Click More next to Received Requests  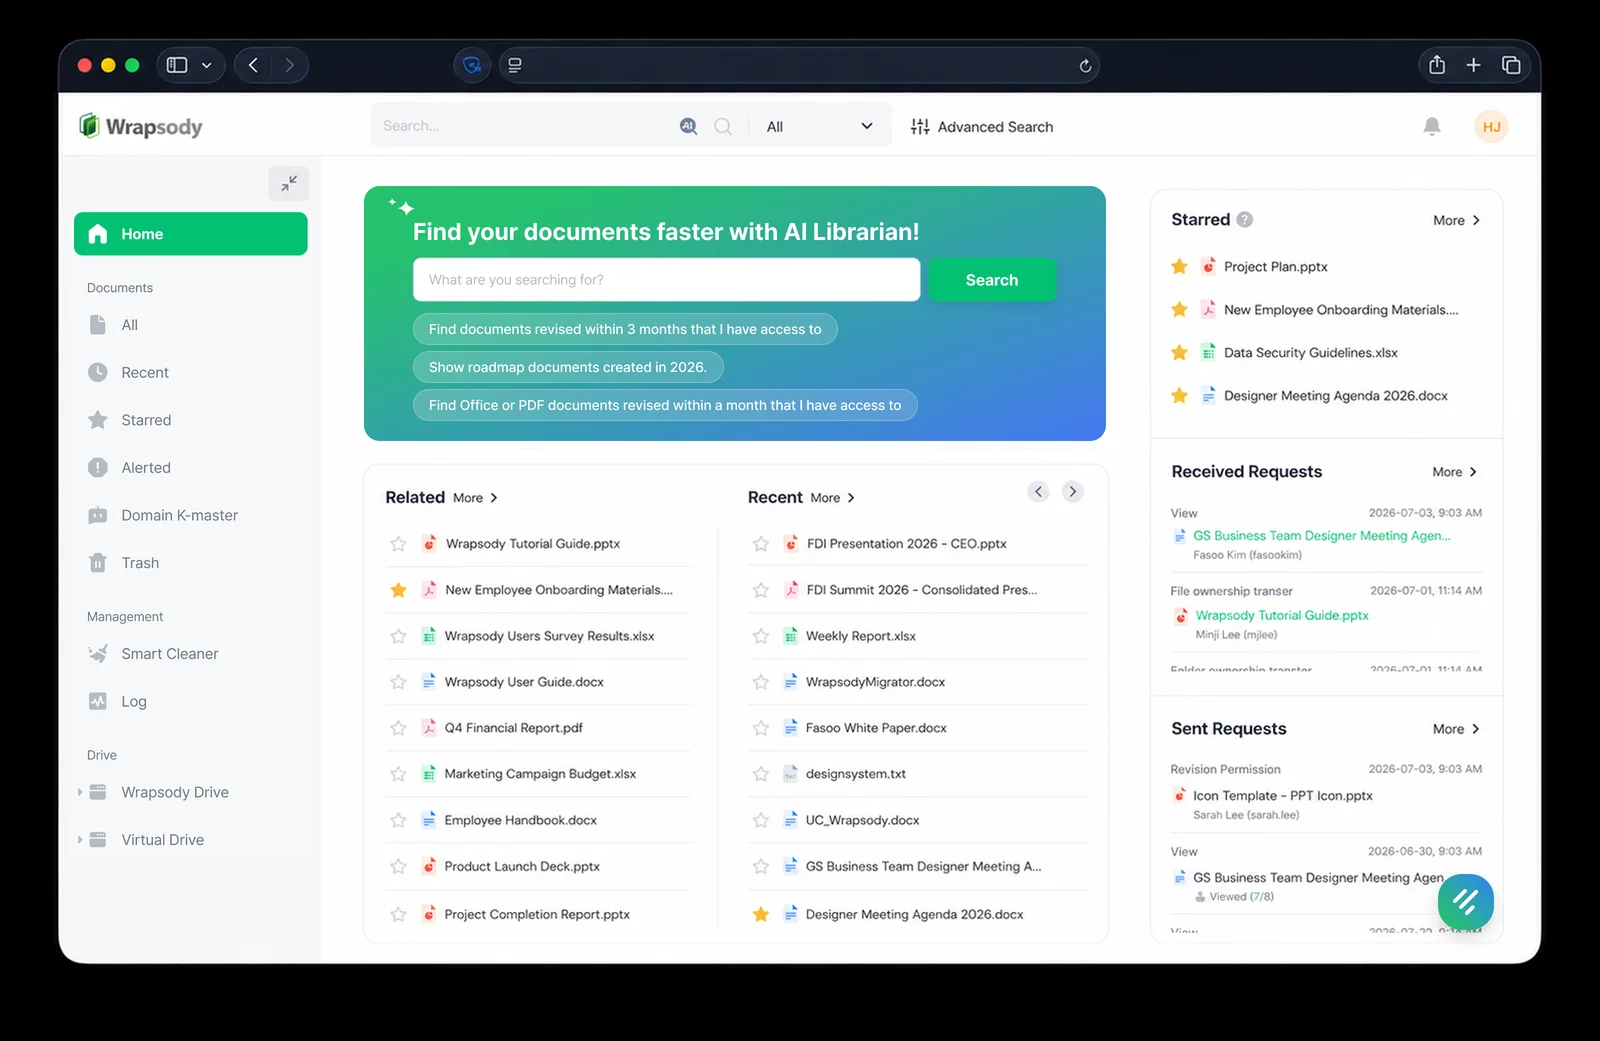[1455, 472]
